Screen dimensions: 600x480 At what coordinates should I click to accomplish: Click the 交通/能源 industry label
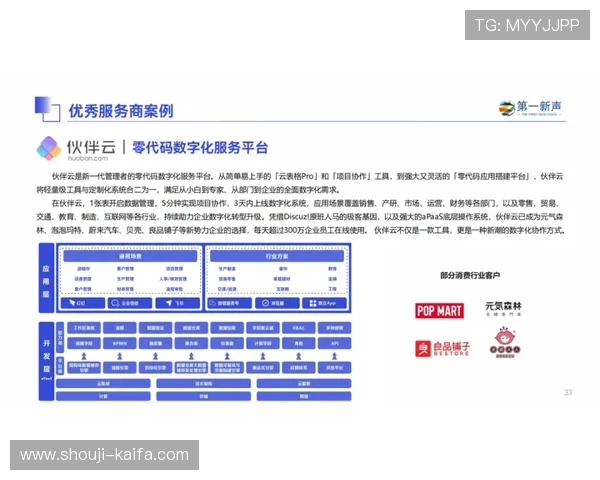[x=227, y=289]
